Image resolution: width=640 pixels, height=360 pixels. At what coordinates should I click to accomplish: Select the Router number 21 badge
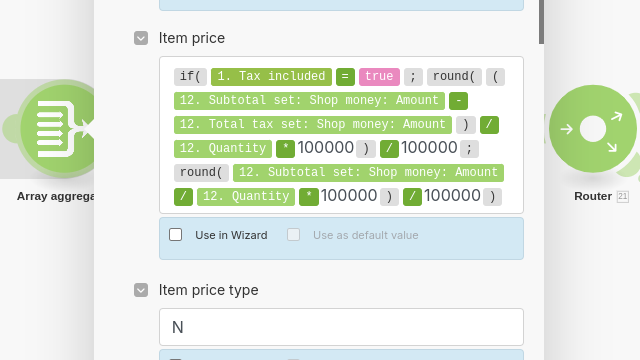[x=622, y=196]
